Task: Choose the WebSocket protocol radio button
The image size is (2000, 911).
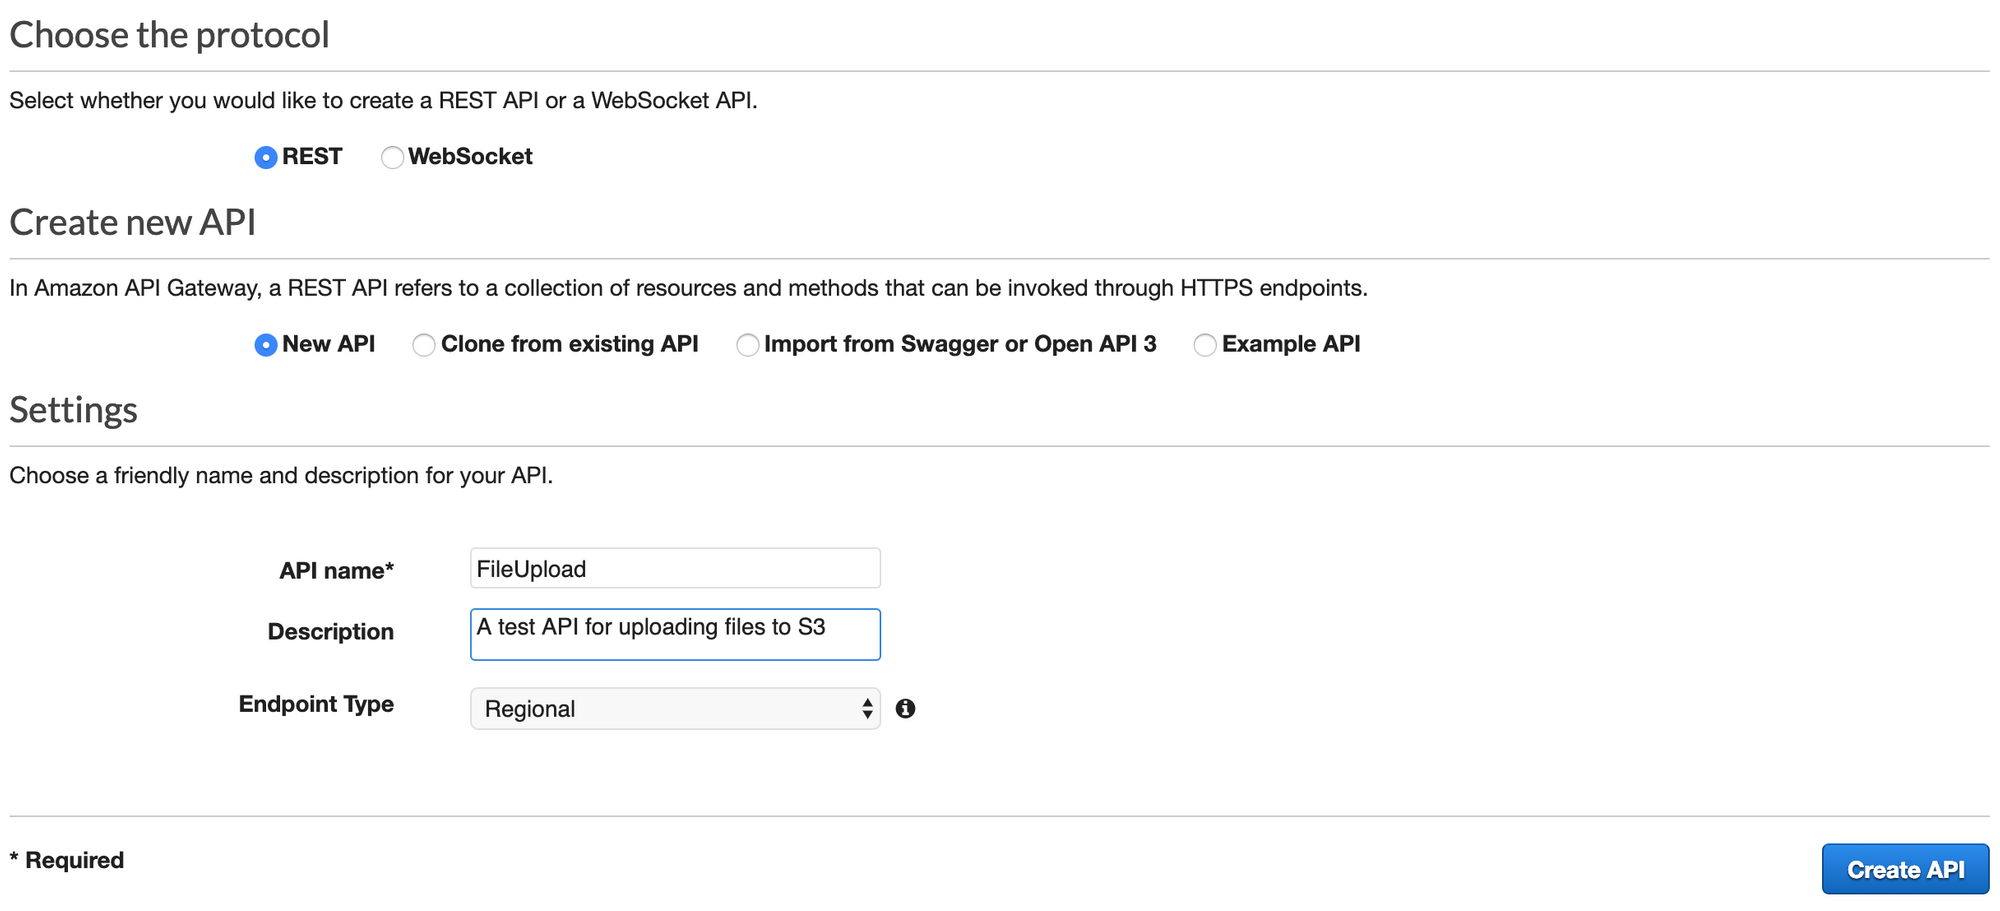Action: tap(392, 157)
